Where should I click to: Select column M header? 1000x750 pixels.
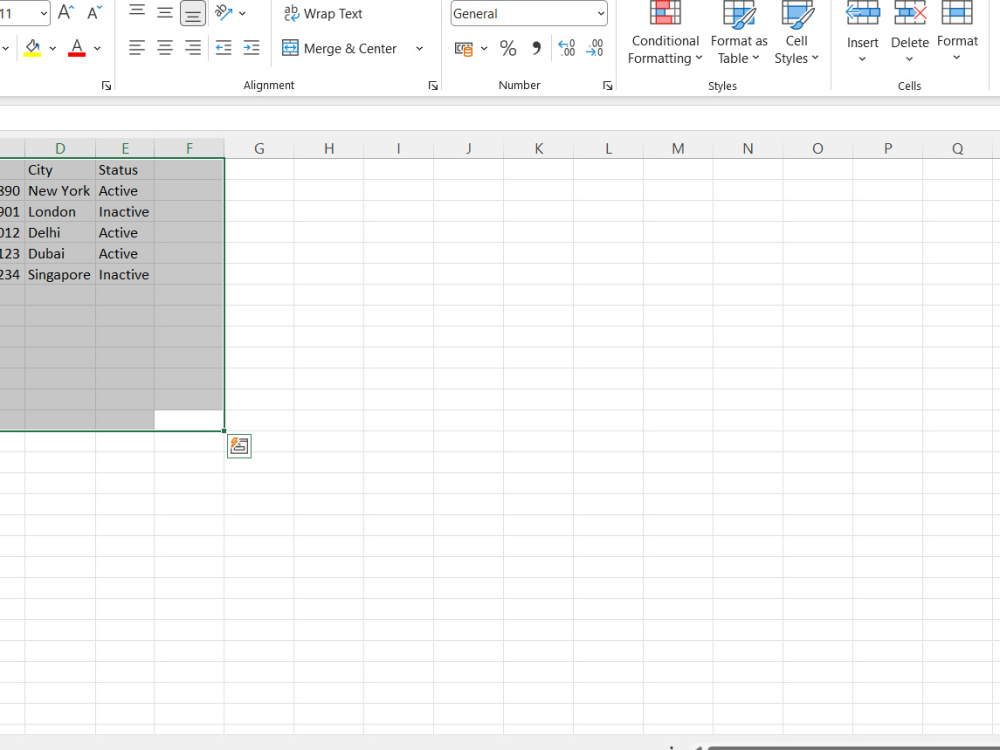678,149
